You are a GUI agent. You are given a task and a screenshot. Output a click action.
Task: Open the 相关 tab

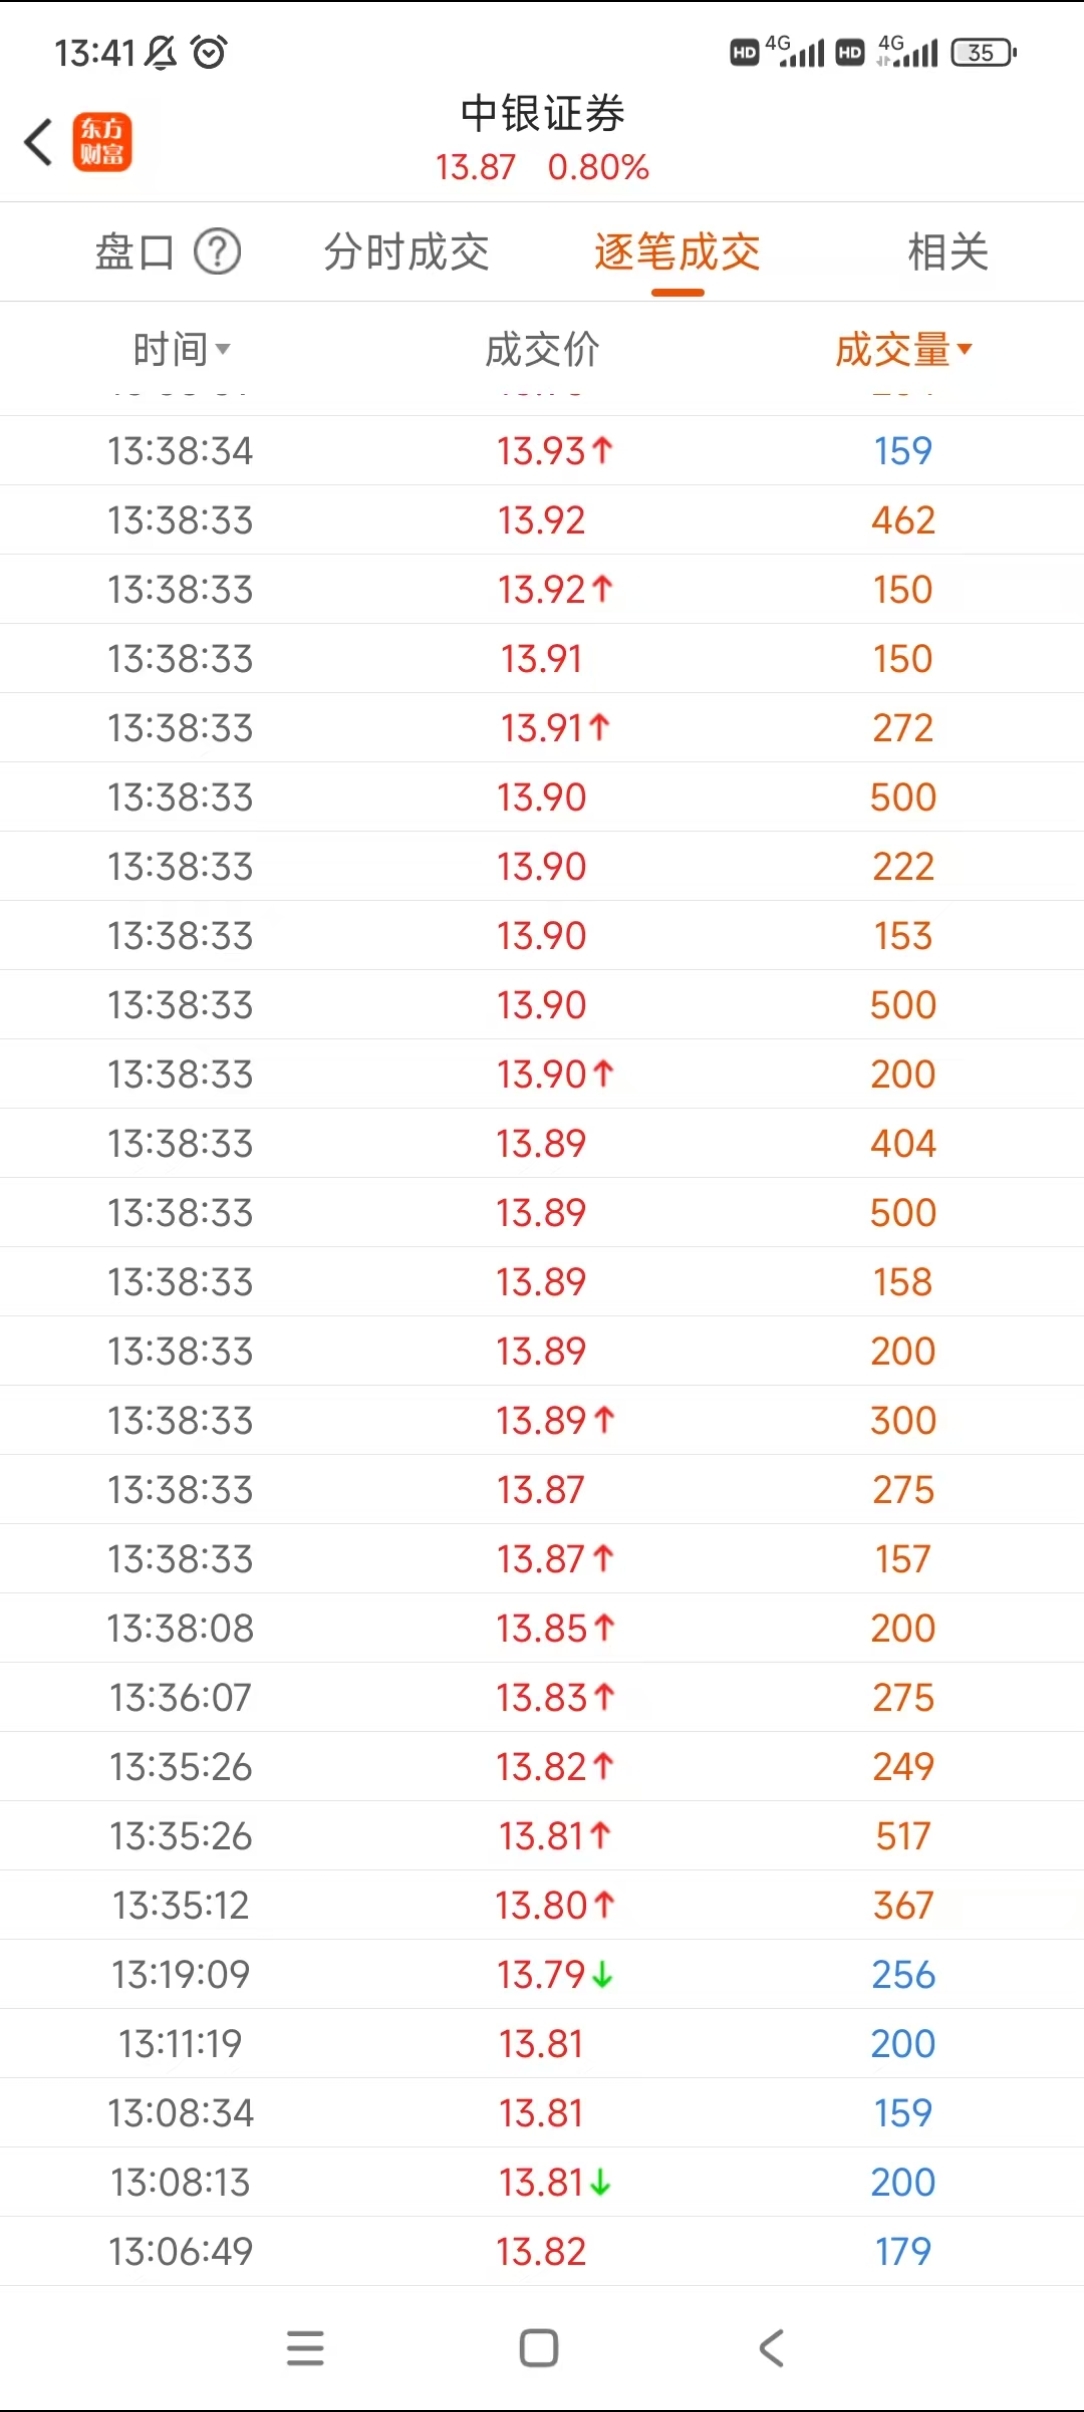coord(948,252)
